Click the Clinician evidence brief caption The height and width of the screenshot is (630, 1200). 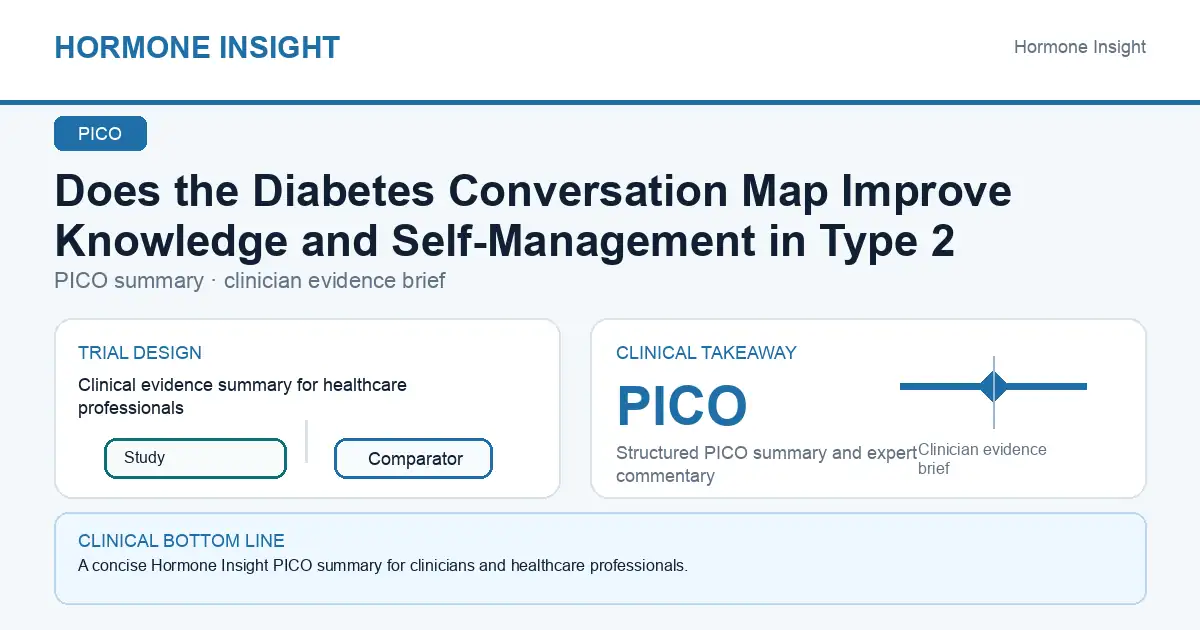(x=982, y=458)
